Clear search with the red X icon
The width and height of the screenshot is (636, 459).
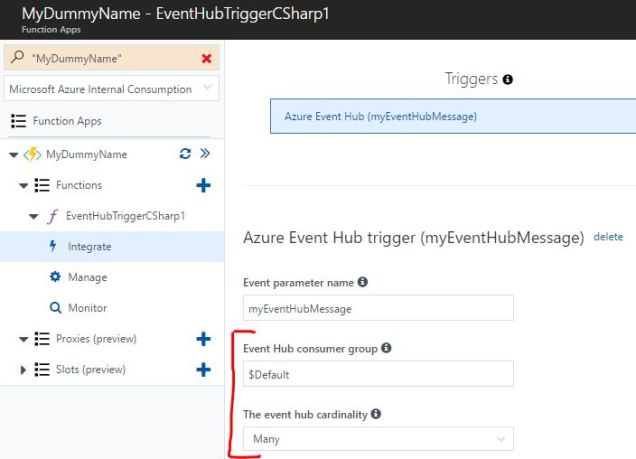(206, 58)
